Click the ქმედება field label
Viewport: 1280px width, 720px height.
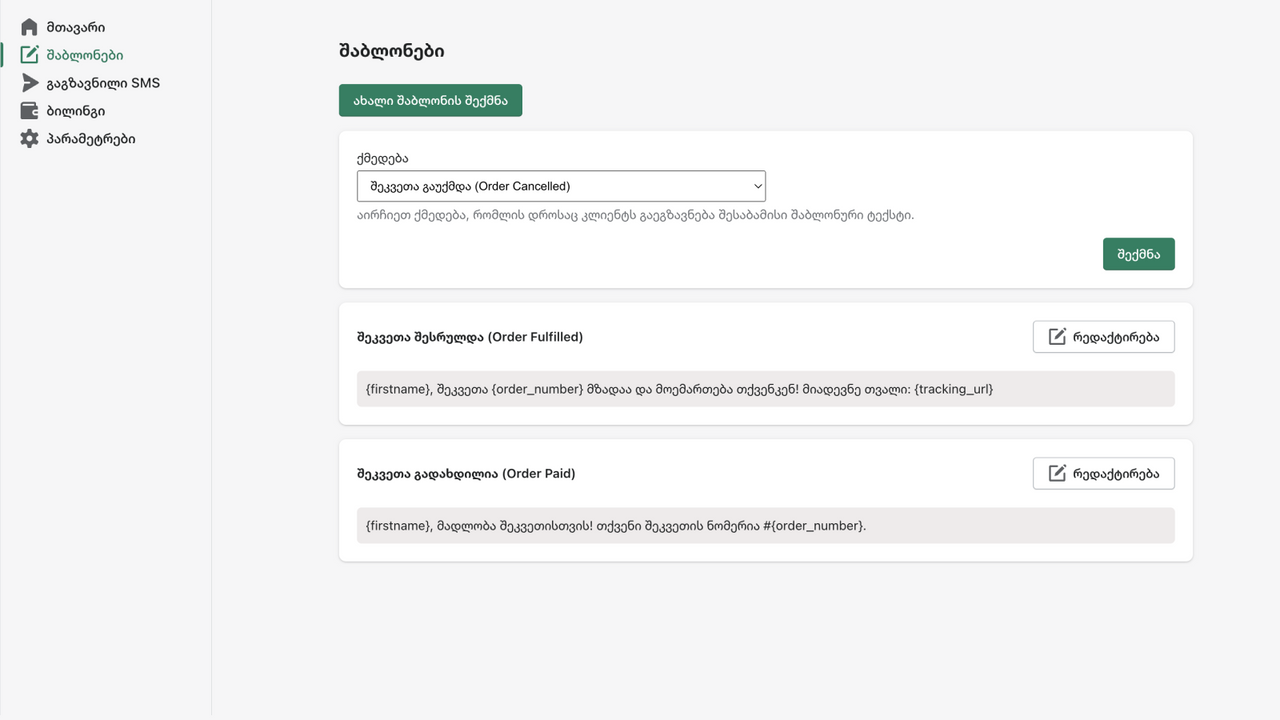[x=383, y=158]
